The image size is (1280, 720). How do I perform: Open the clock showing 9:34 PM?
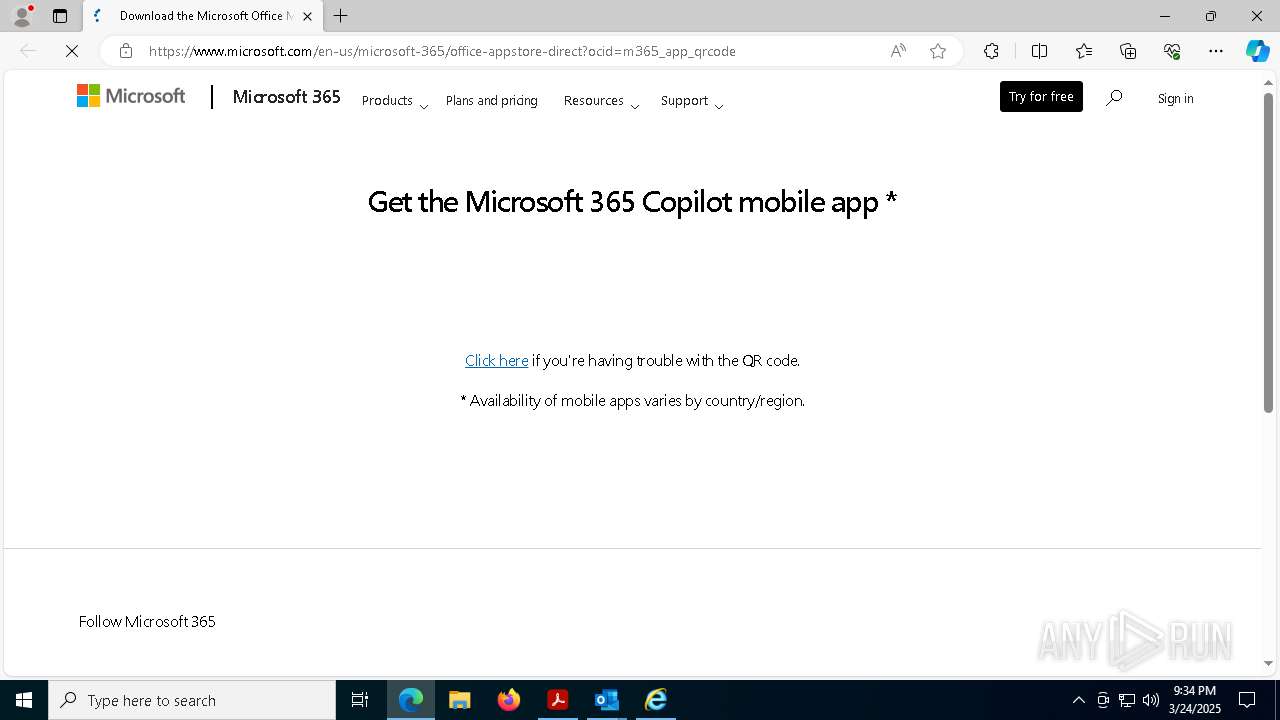pyautogui.click(x=1195, y=699)
